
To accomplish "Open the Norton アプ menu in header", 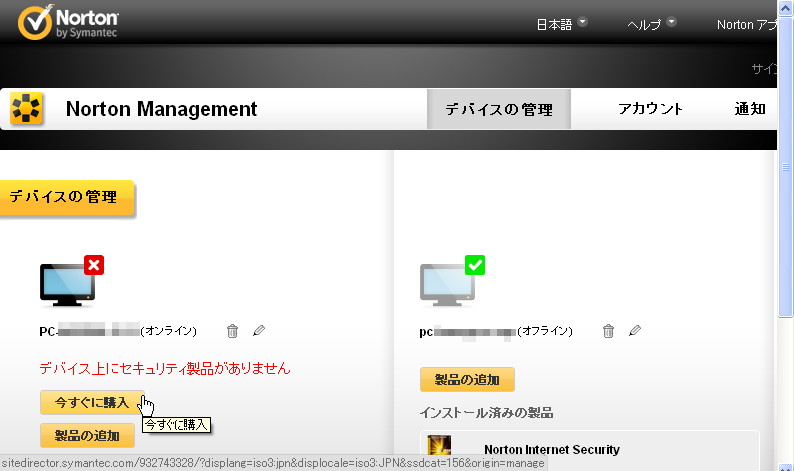I will coord(746,24).
